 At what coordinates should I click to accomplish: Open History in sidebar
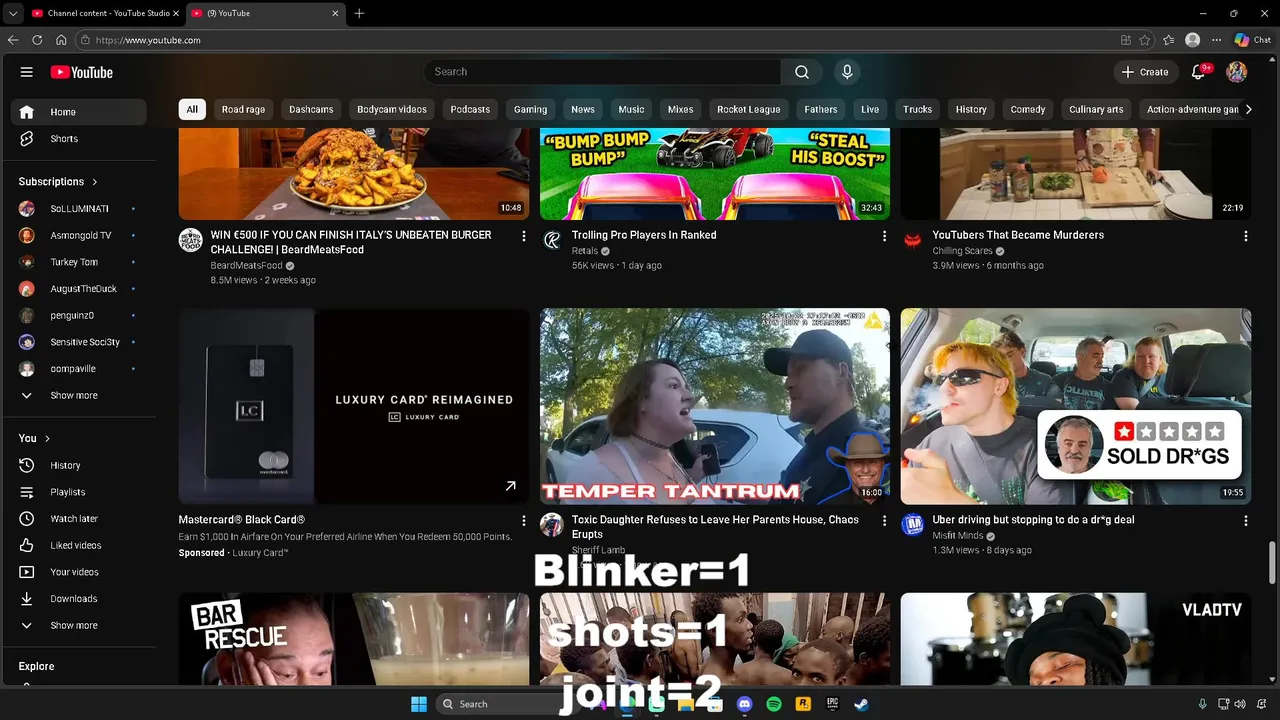80,465
